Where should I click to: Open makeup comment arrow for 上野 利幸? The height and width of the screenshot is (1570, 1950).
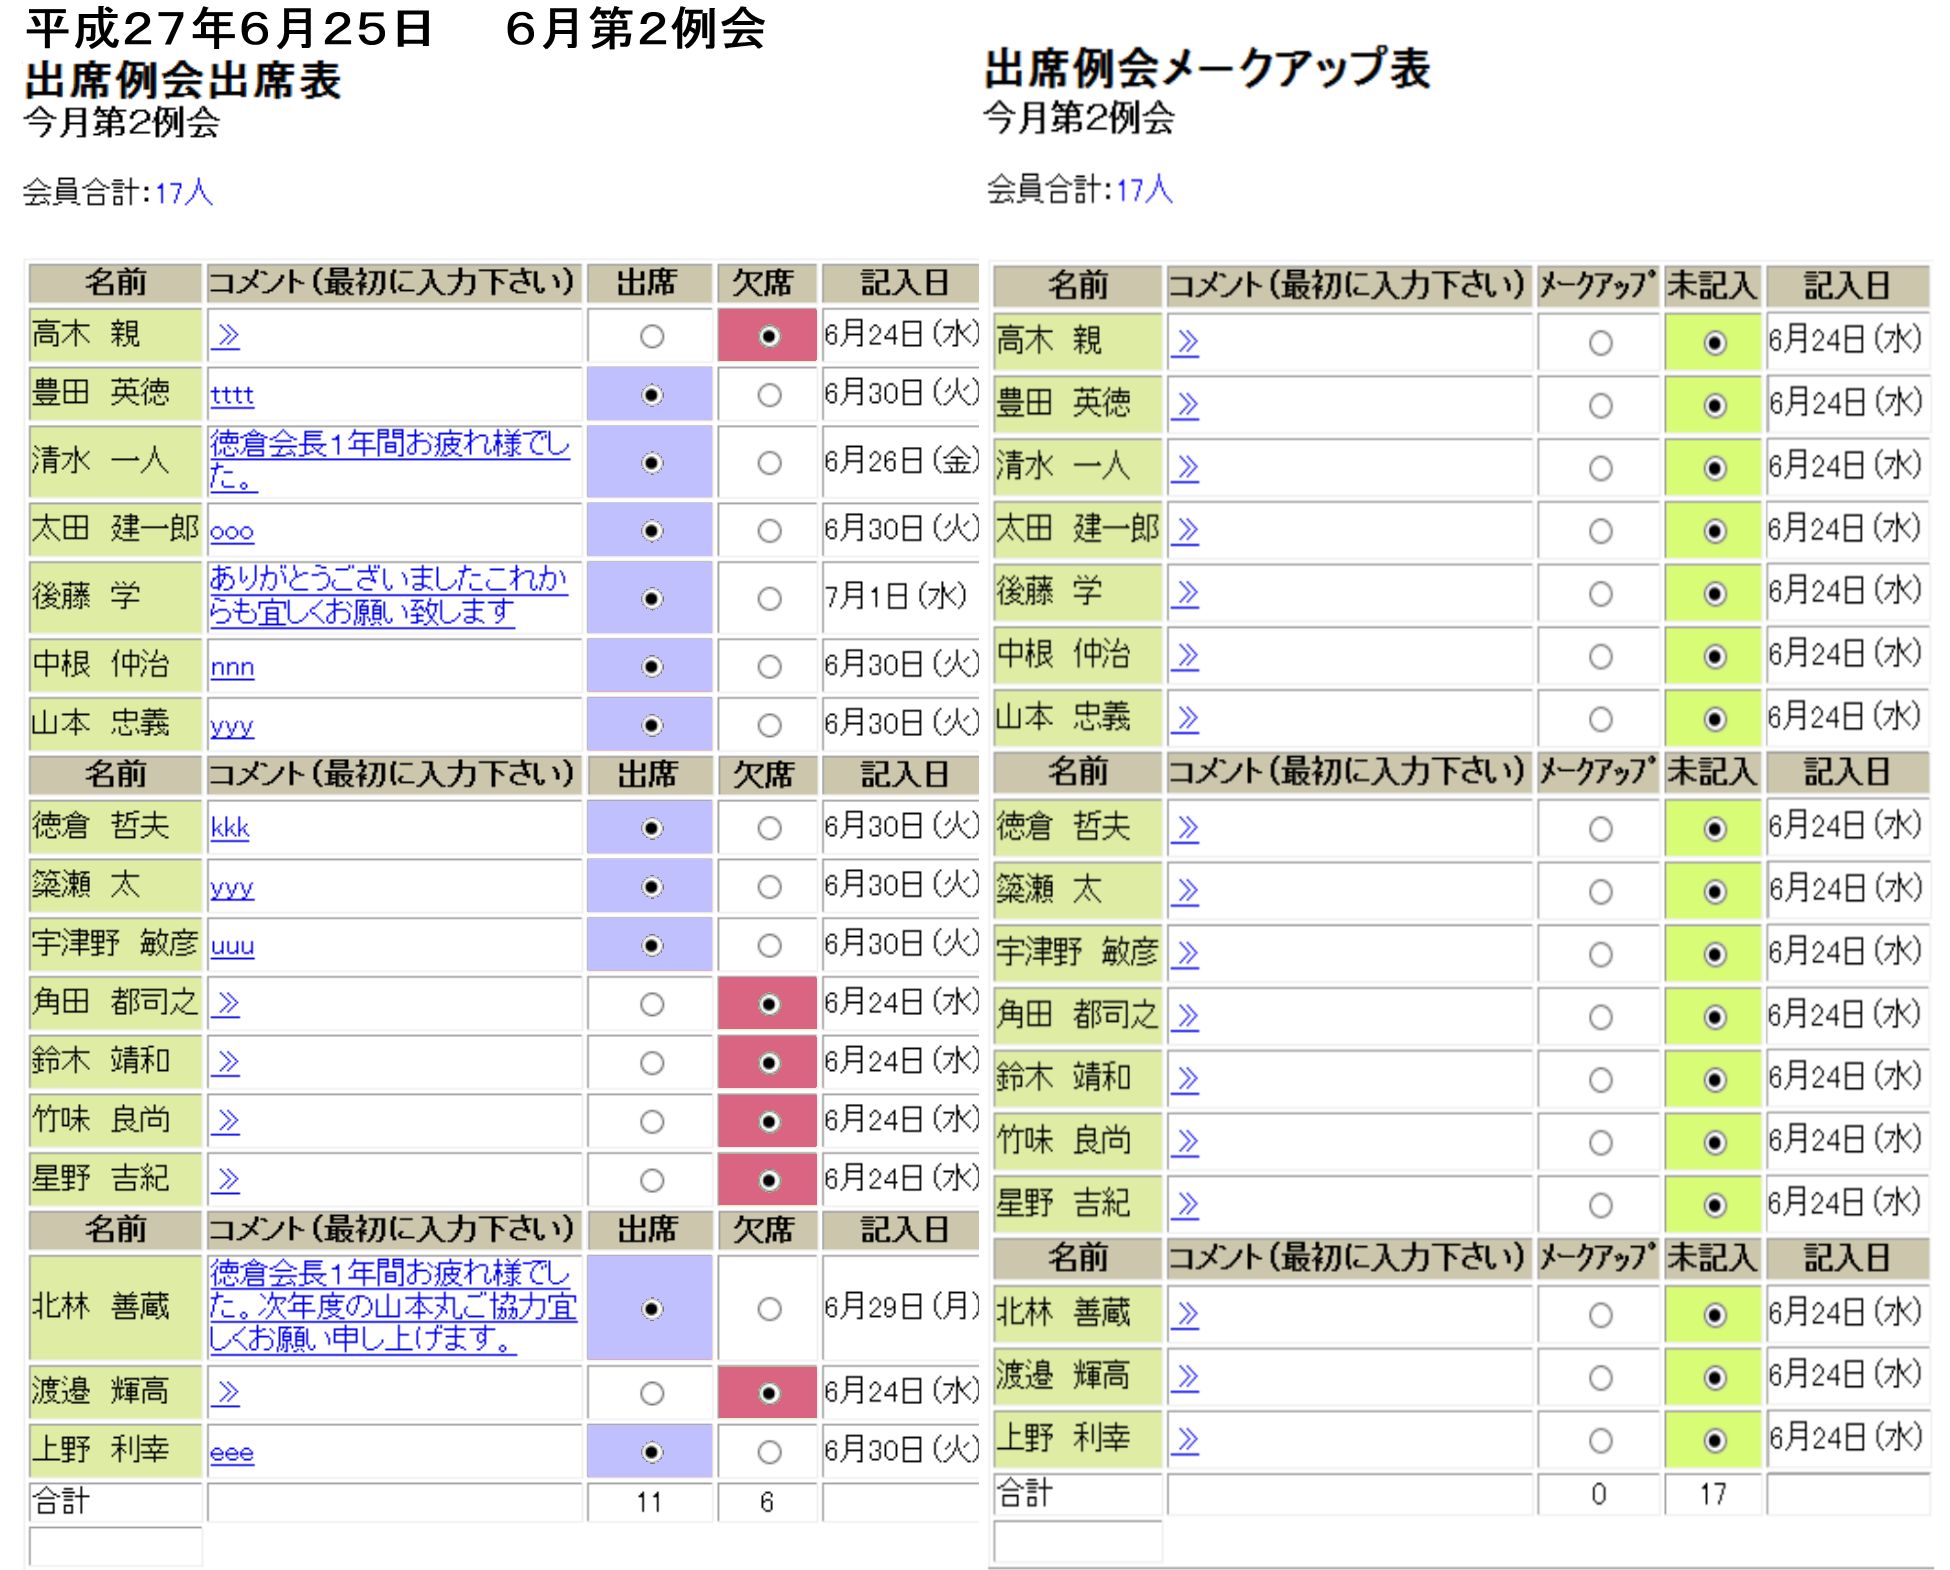click(x=1185, y=1440)
